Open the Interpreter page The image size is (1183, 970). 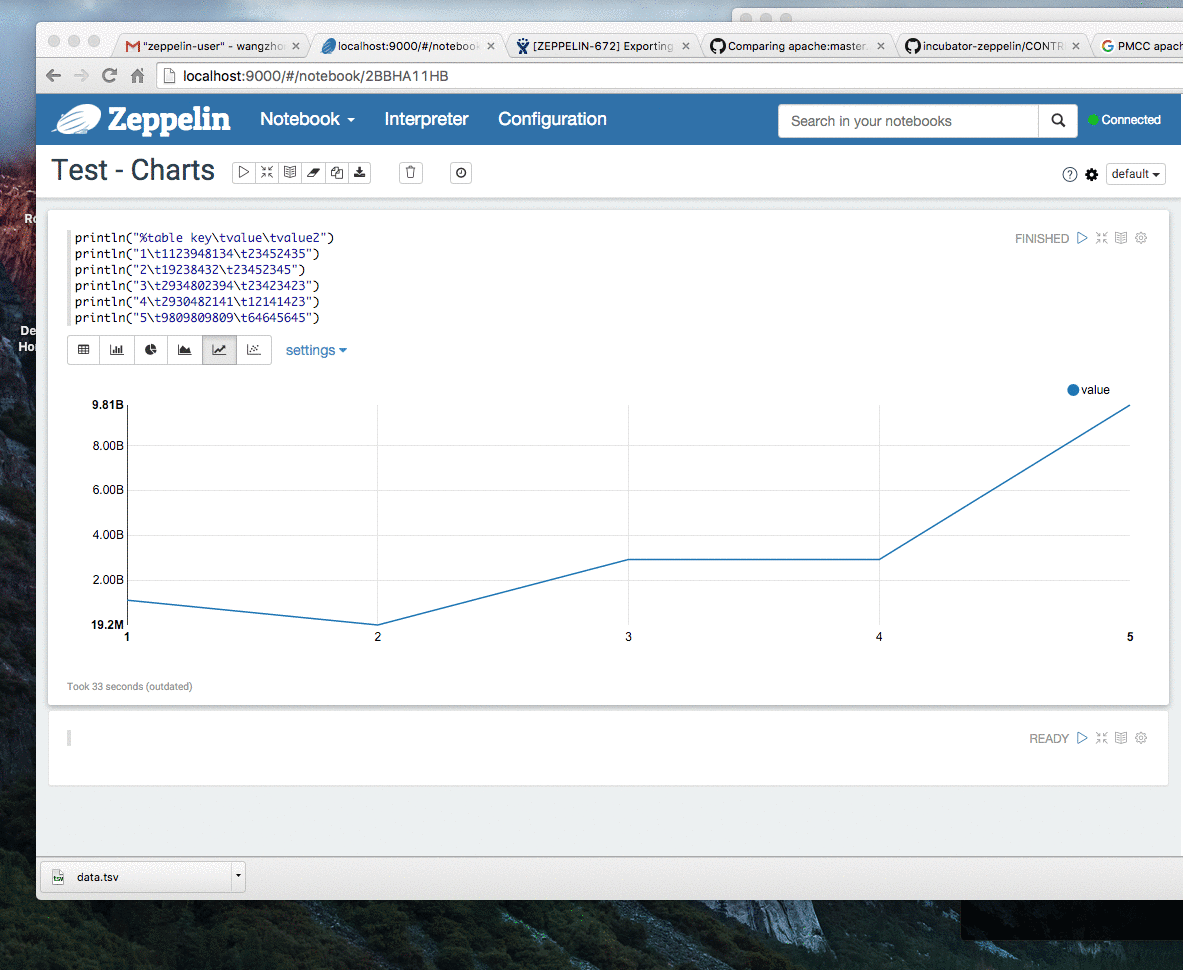[x=426, y=119]
